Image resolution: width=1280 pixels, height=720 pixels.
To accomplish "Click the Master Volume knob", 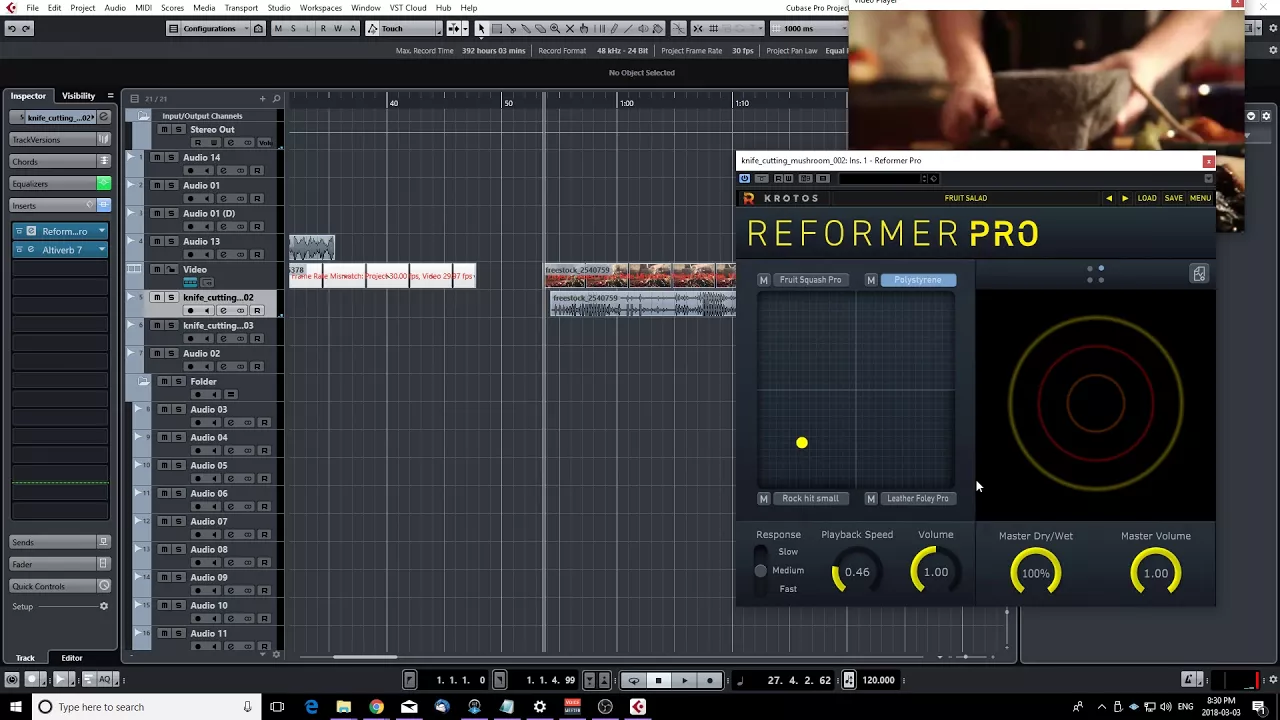I will point(1155,573).
